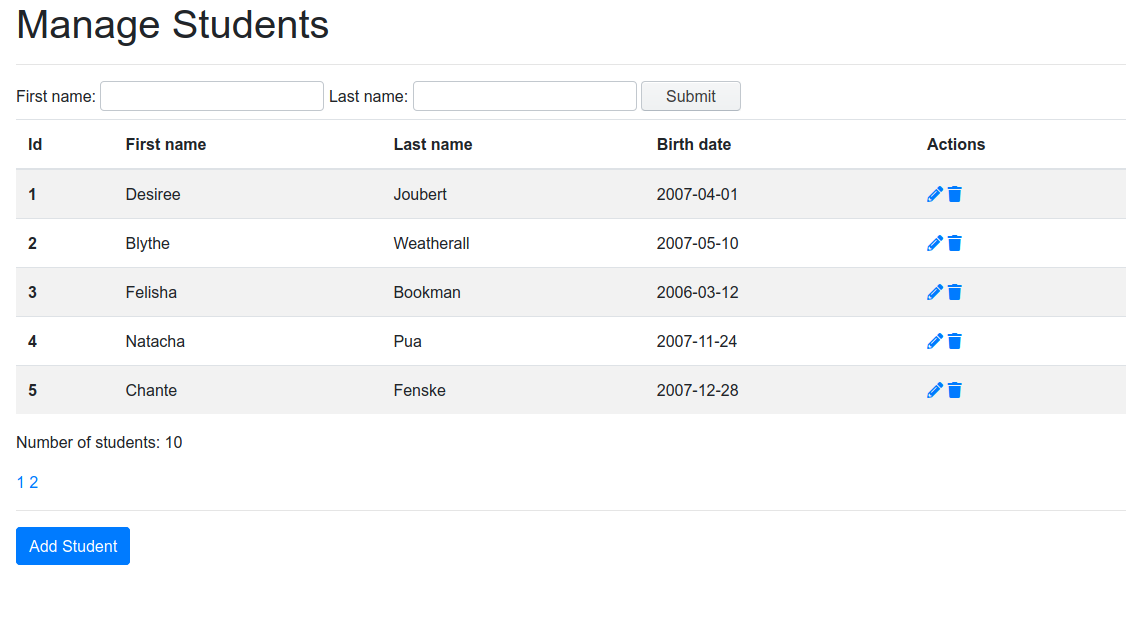The image size is (1143, 625).
Task: Click the Id column header
Action: point(35,144)
